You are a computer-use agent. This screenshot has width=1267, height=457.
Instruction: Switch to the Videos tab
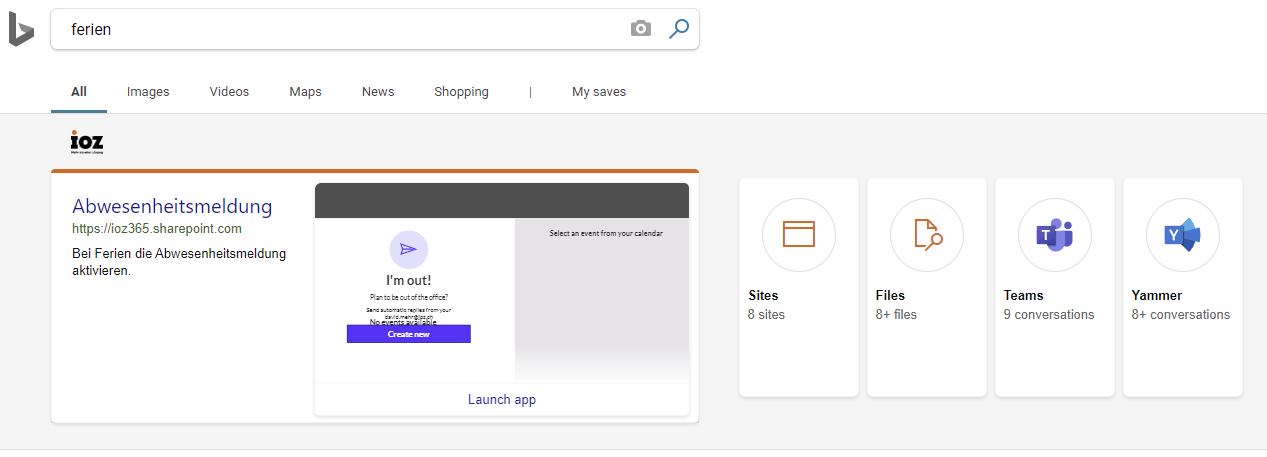[x=229, y=92]
